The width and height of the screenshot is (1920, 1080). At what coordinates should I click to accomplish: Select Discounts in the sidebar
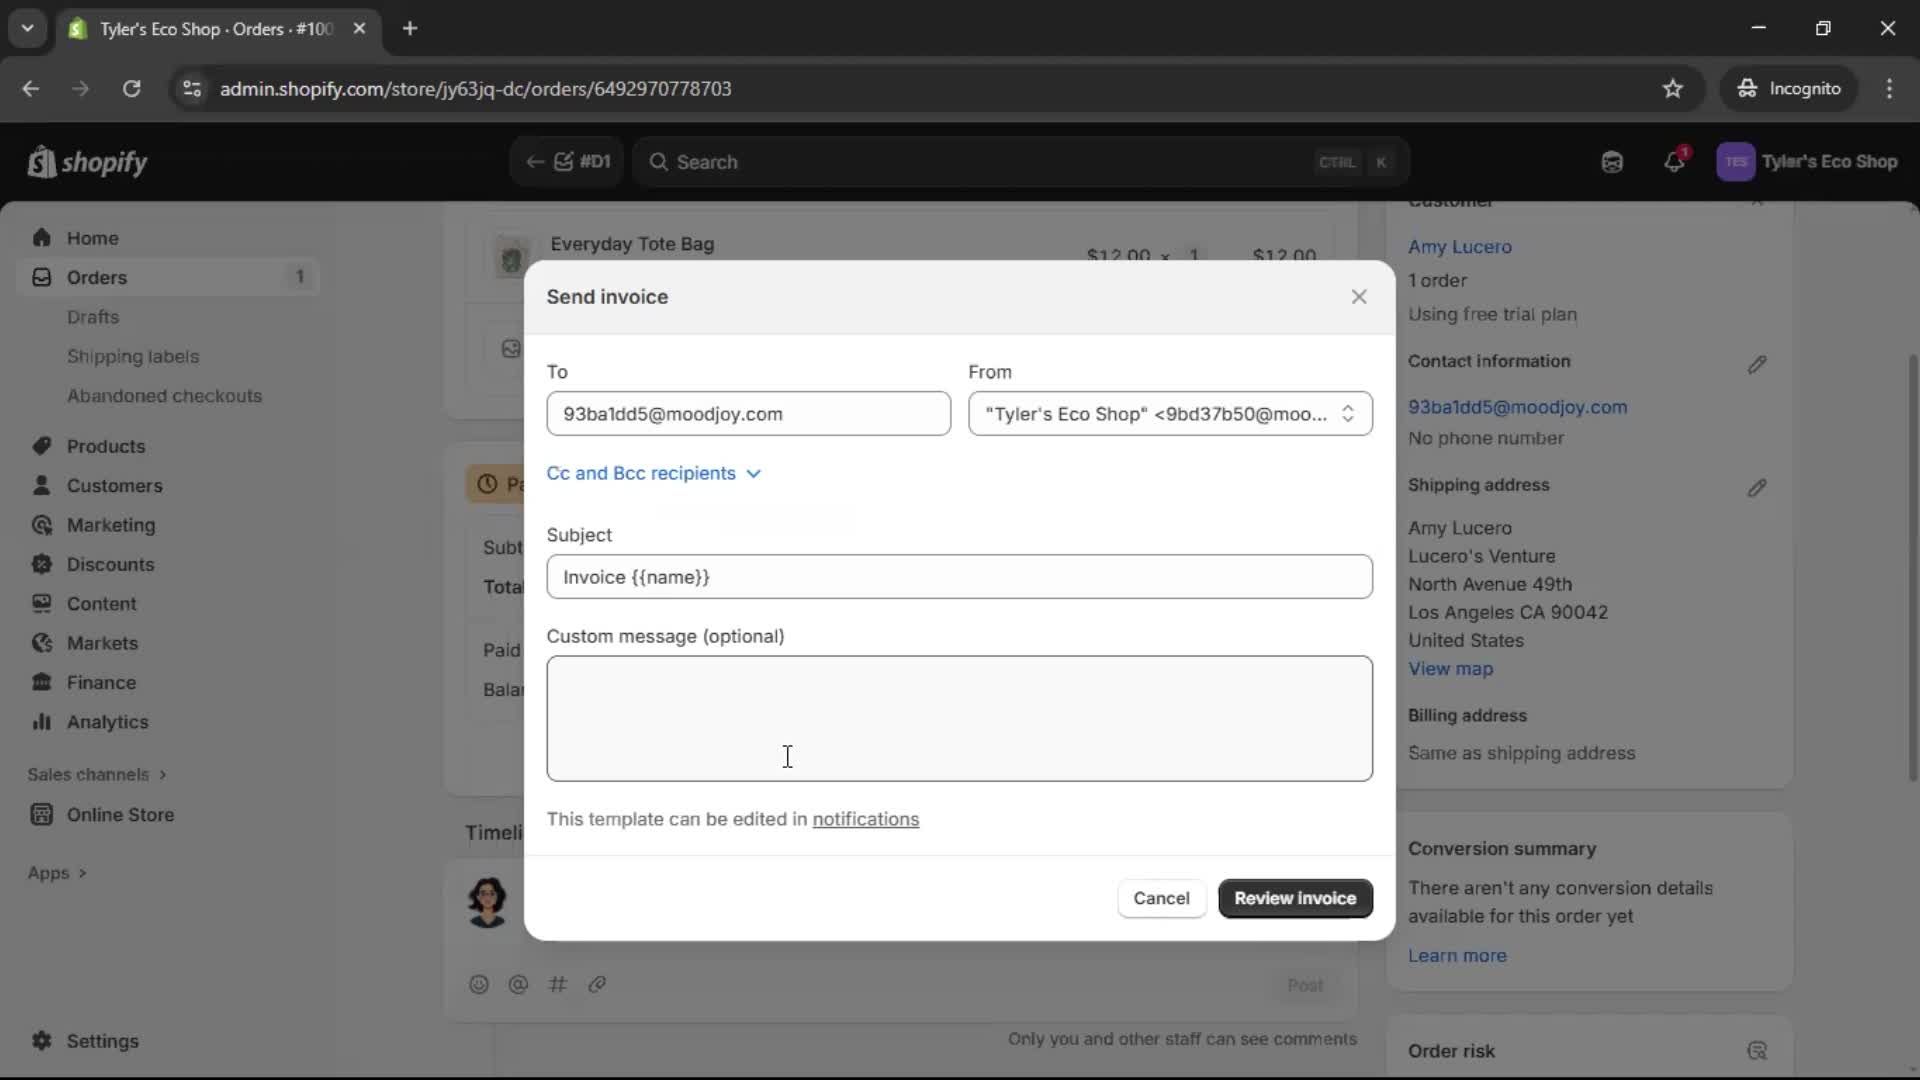pyautogui.click(x=110, y=564)
